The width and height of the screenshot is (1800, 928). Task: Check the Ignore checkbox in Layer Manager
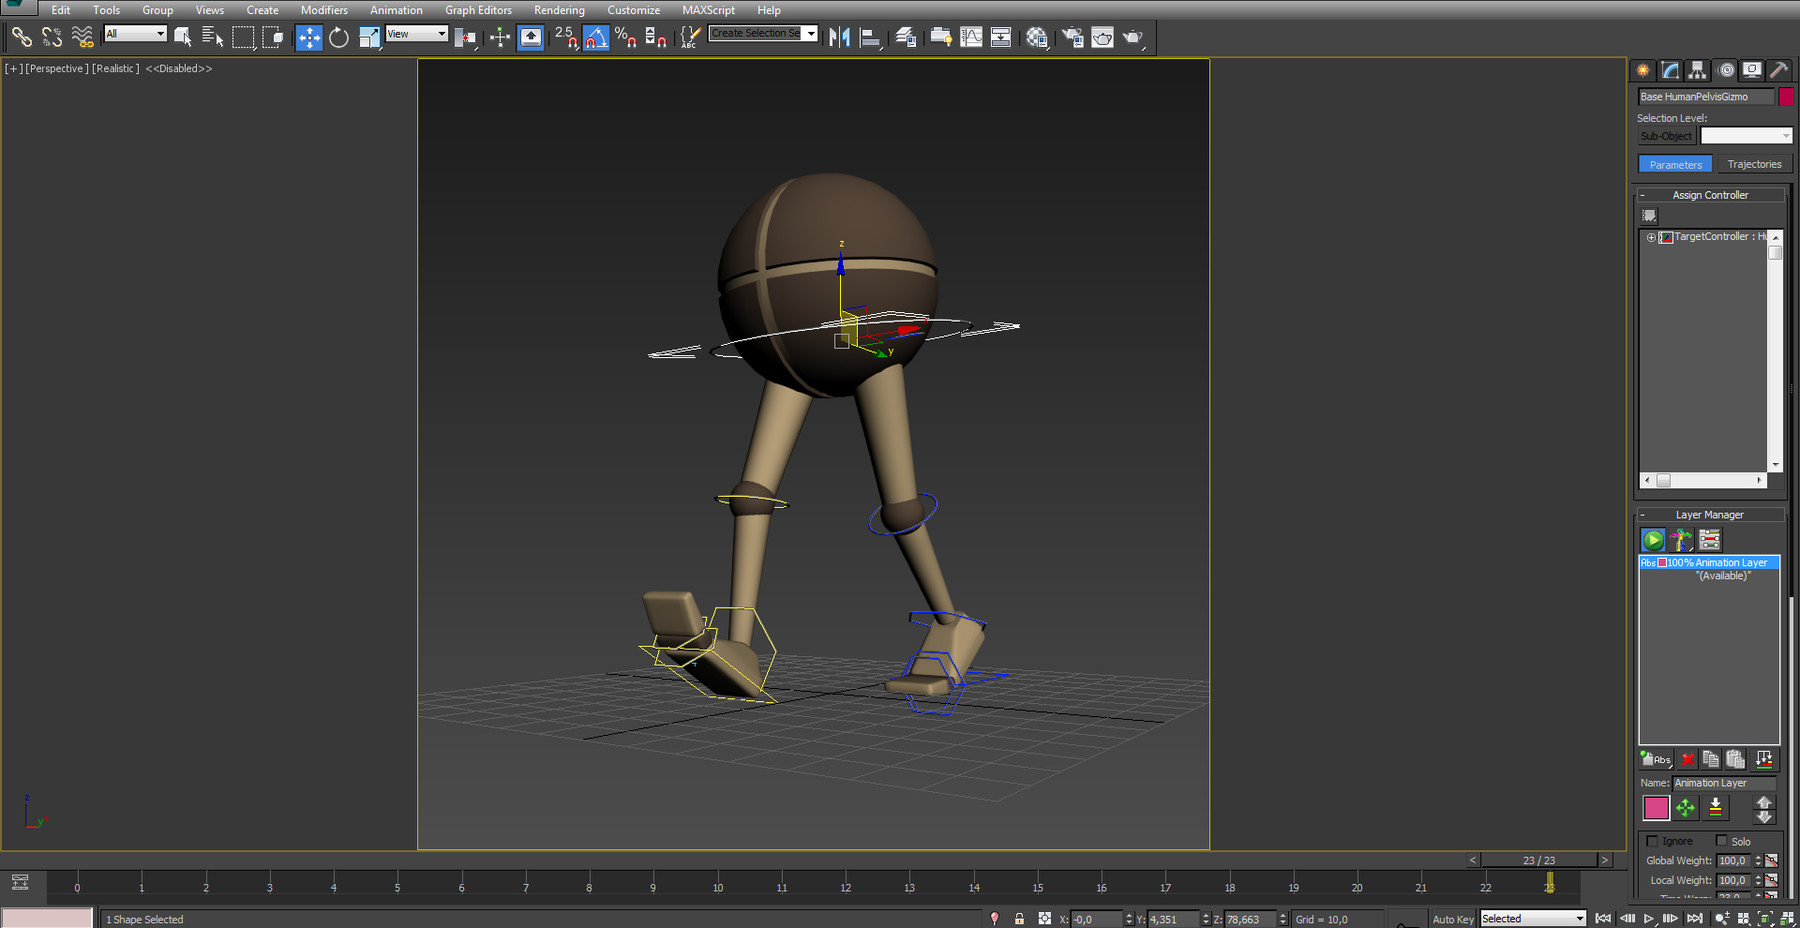(x=1653, y=841)
